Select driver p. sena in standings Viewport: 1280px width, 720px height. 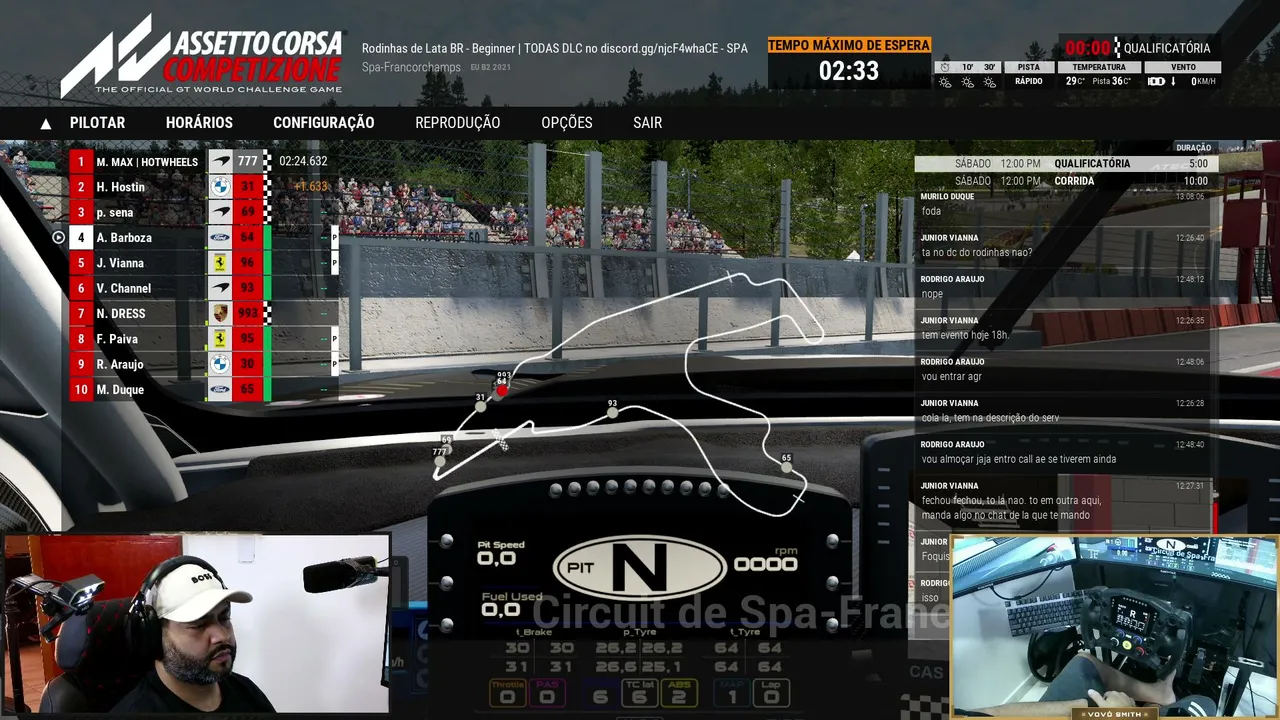tap(115, 213)
